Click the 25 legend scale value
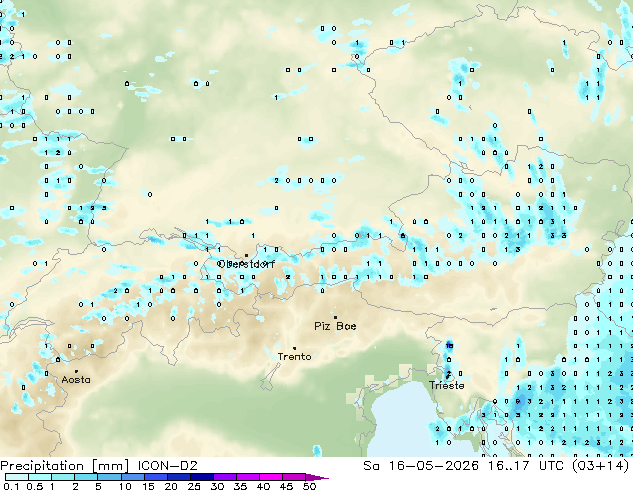Screen dimensions: 634x490 click(x=194, y=486)
